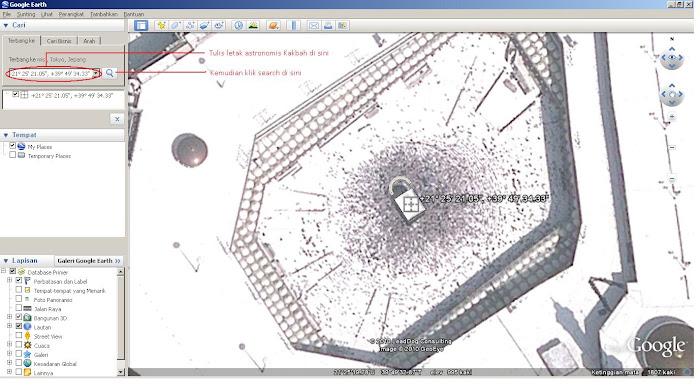The image size is (700, 392).
Task: Open the Lihat menu
Action: (x=47, y=14)
